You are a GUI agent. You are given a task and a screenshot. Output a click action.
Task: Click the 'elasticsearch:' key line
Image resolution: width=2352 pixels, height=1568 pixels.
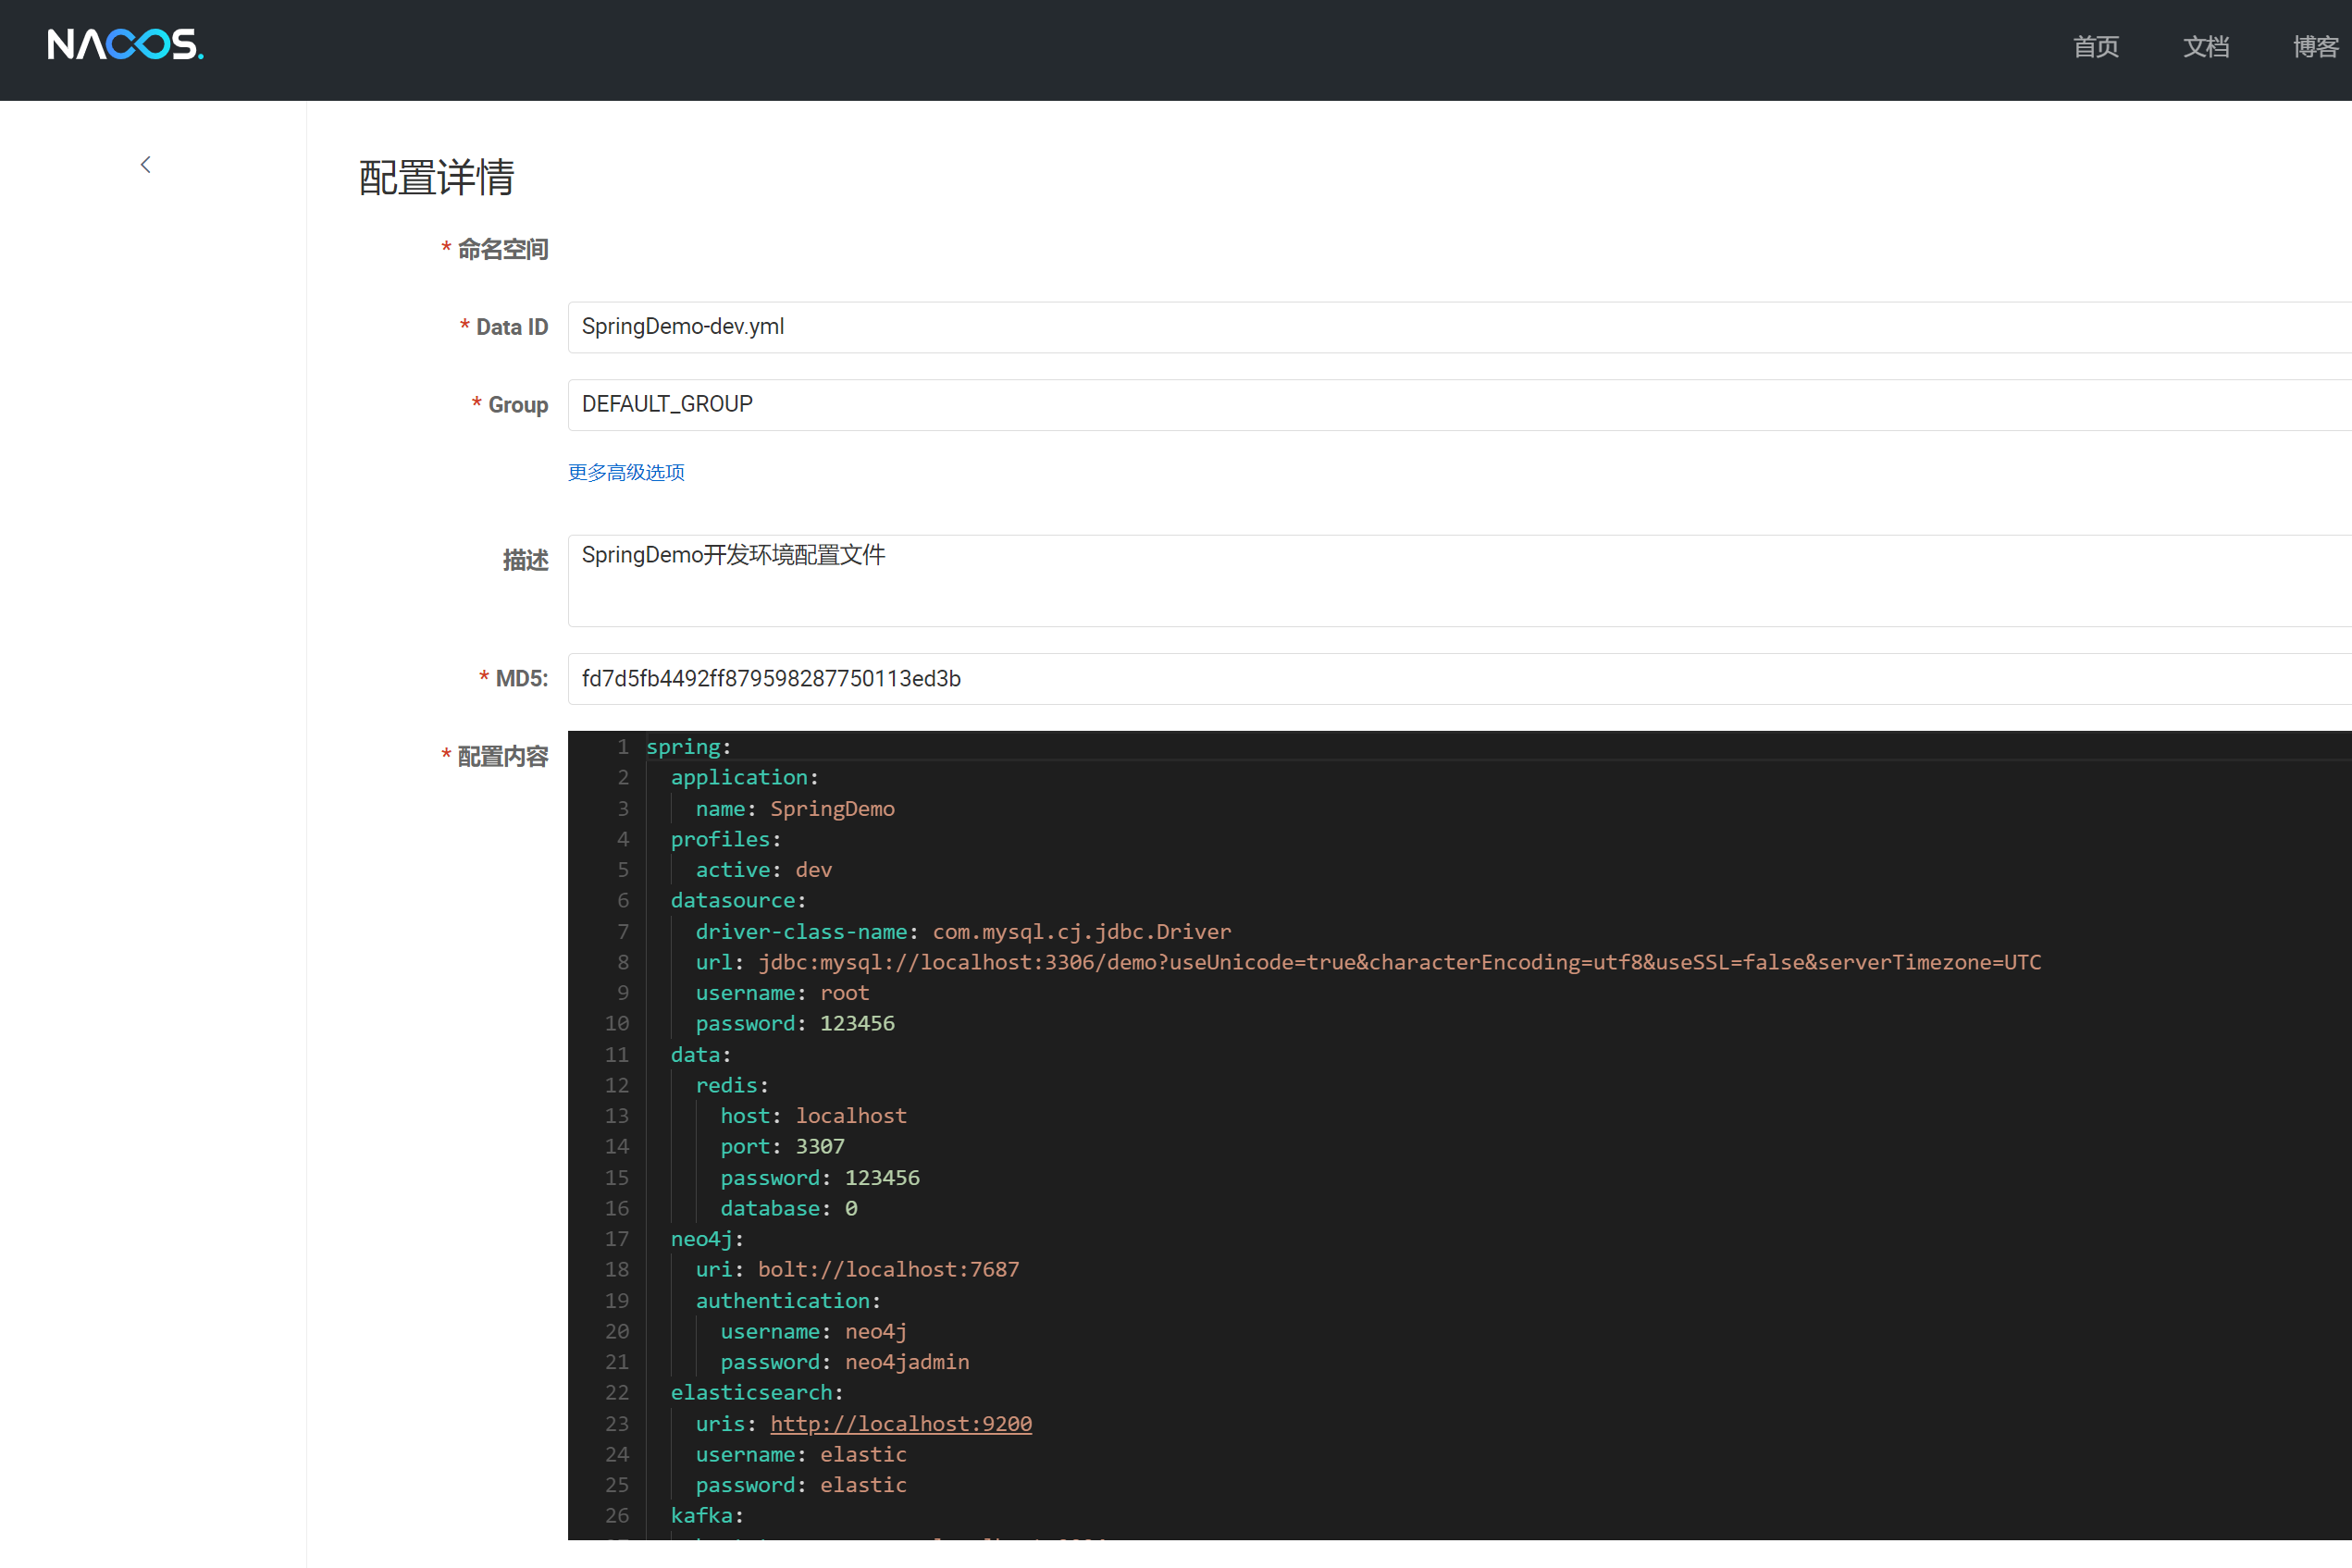pyautogui.click(x=756, y=1392)
